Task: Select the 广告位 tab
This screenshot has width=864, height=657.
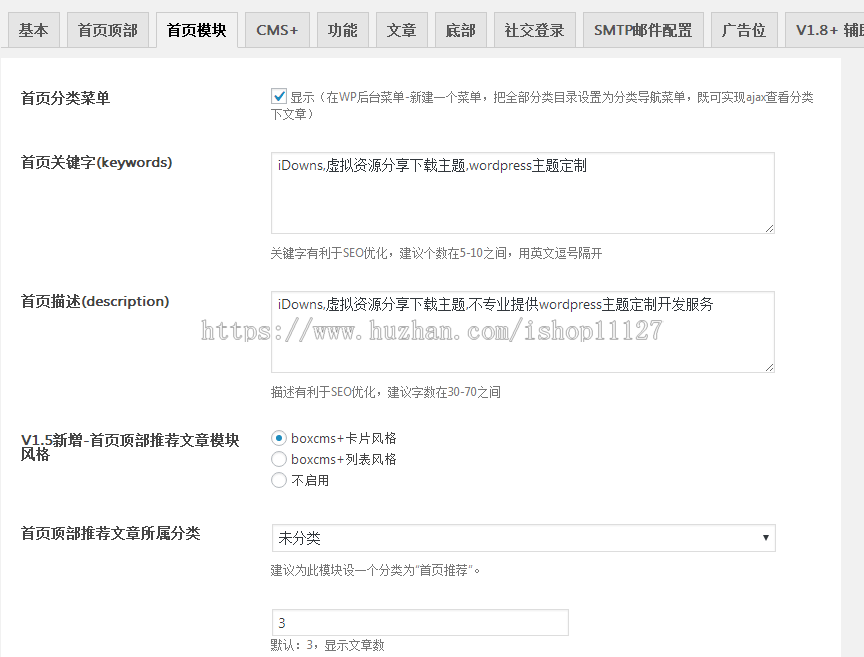Action: coord(744,30)
